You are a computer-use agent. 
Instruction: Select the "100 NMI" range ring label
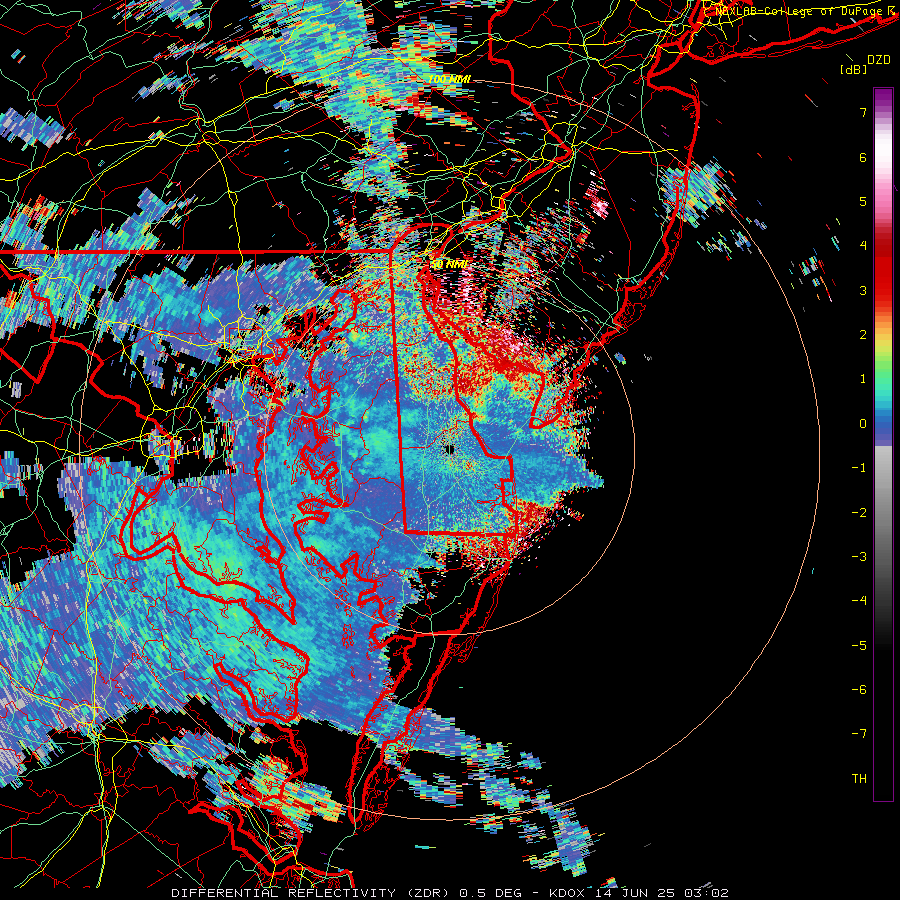(x=449, y=79)
